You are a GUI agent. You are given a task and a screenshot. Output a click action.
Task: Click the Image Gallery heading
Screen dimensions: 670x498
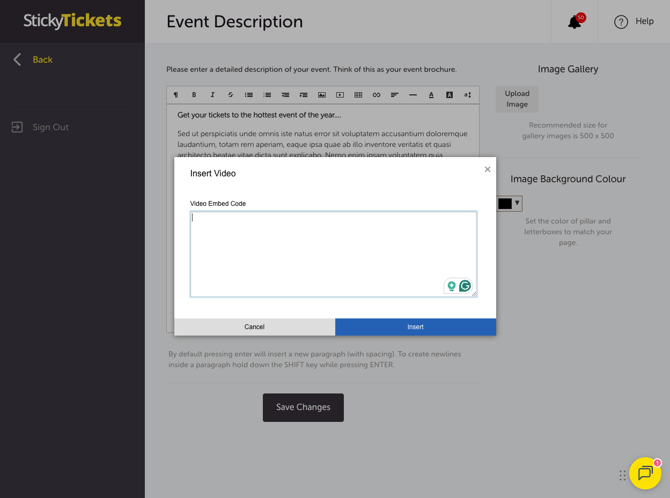click(567, 69)
